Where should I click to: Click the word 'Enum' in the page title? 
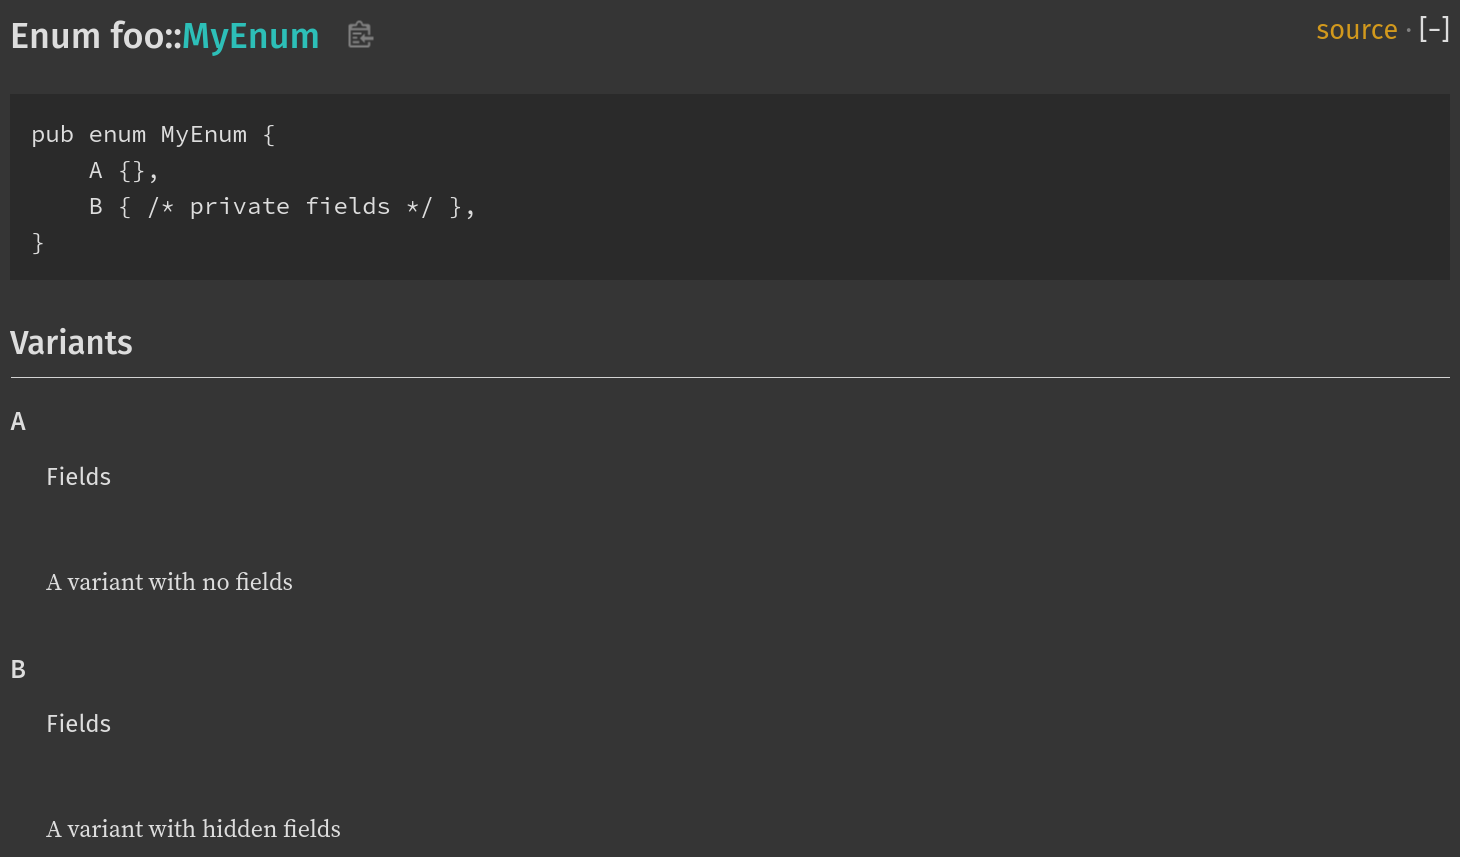[x=56, y=36]
